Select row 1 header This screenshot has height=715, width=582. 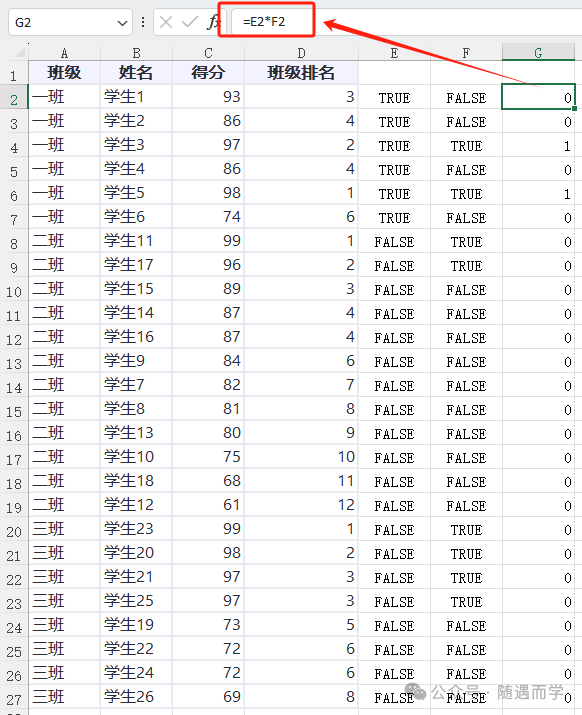[14, 74]
